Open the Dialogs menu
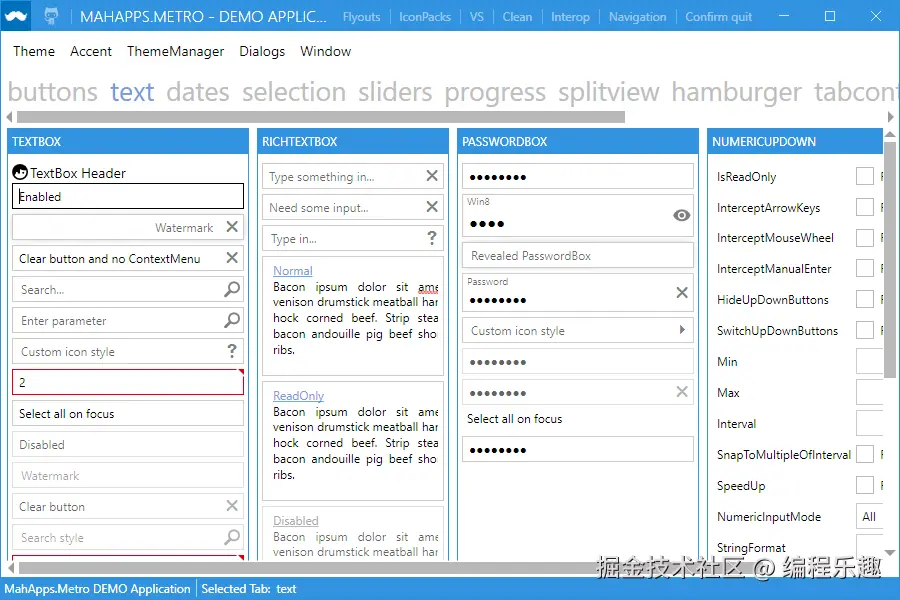Image resolution: width=900 pixels, height=600 pixels. (x=262, y=51)
